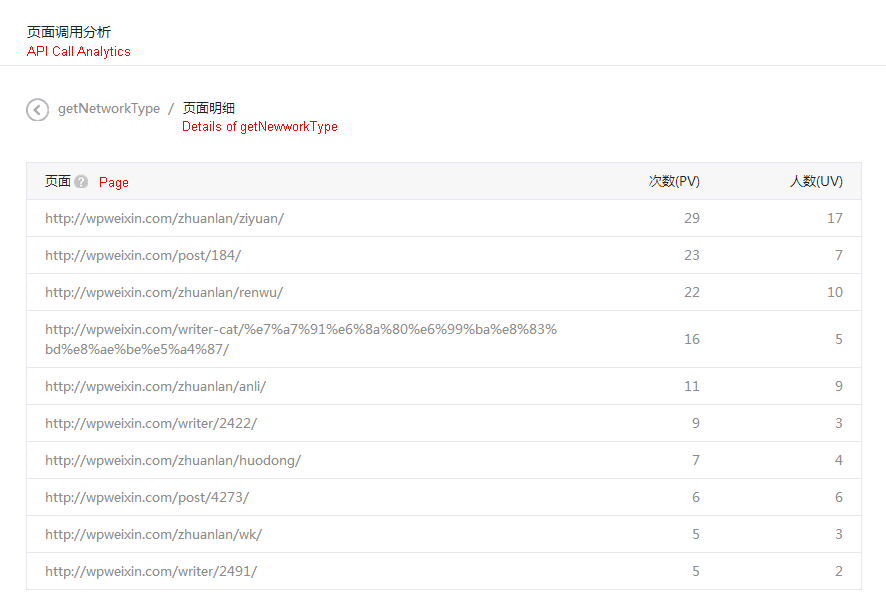886x595 pixels.
Task: Click the back arrow circle icon
Action: click(x=37, y=110)
